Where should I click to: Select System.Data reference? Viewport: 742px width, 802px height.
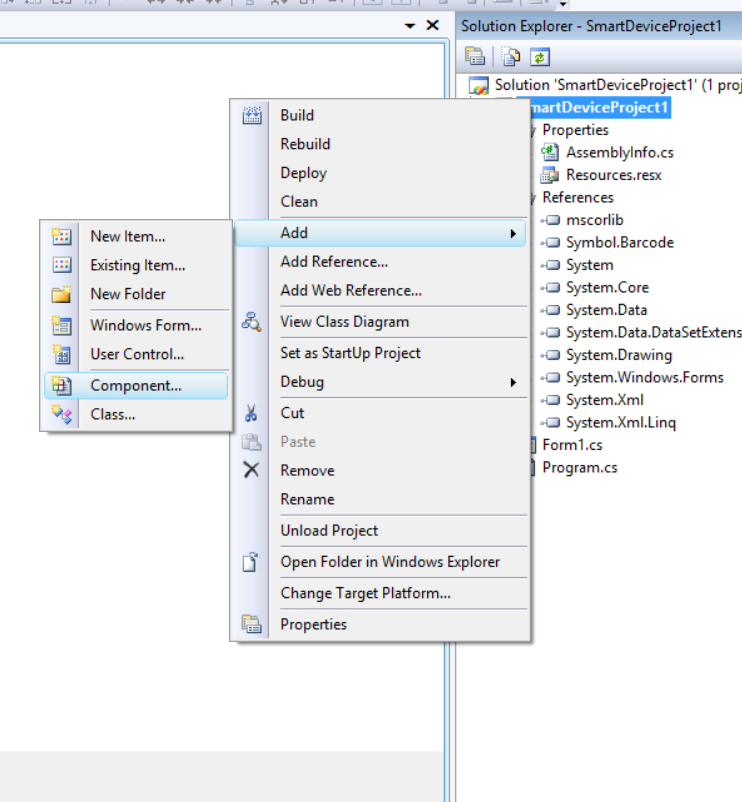pyautogui.click(x=606, y=310)
